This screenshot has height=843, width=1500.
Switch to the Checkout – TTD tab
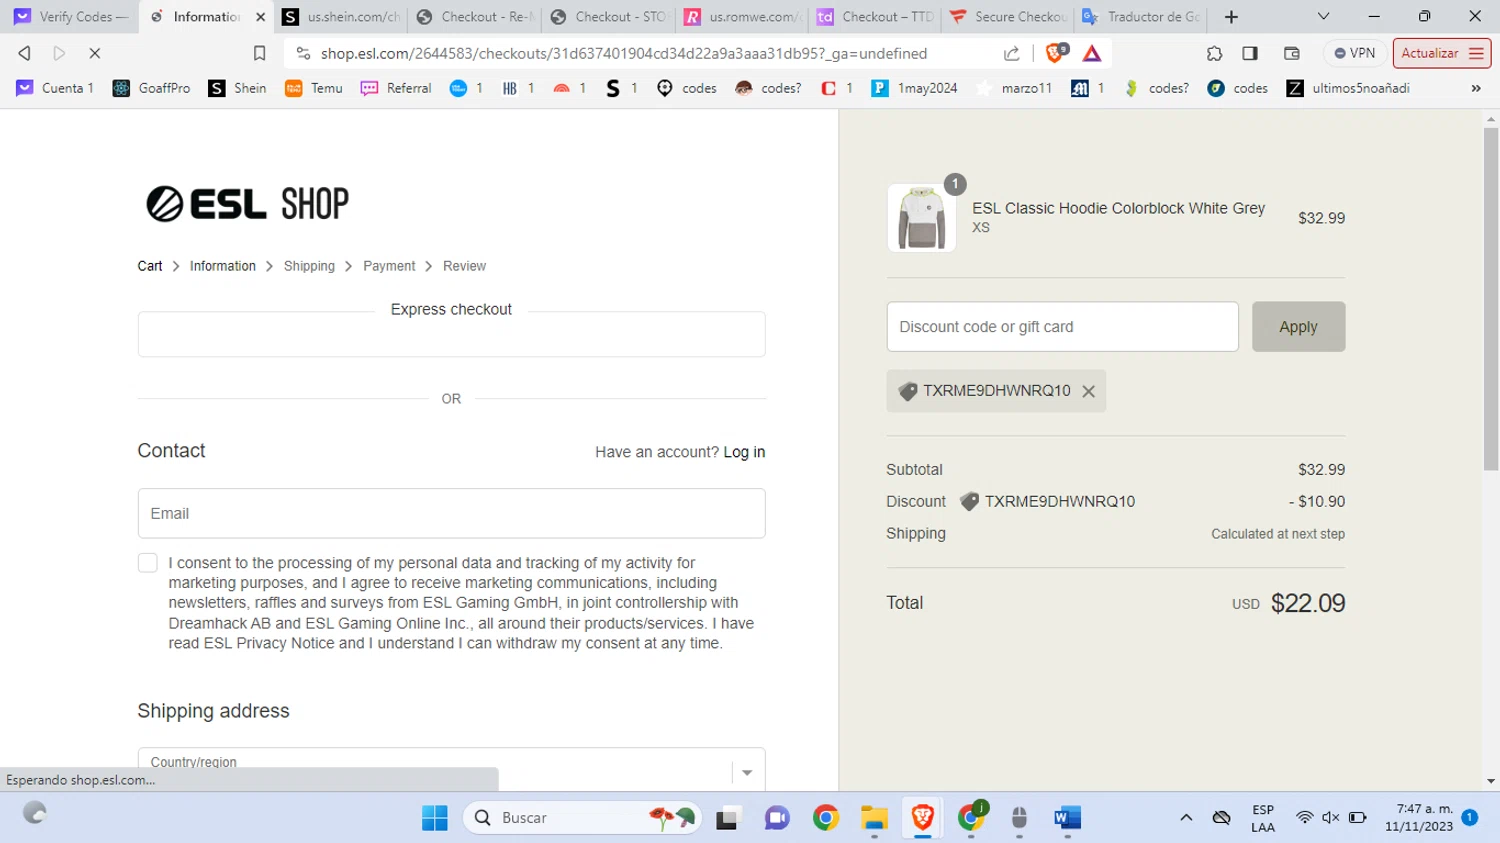coord(877,17)
